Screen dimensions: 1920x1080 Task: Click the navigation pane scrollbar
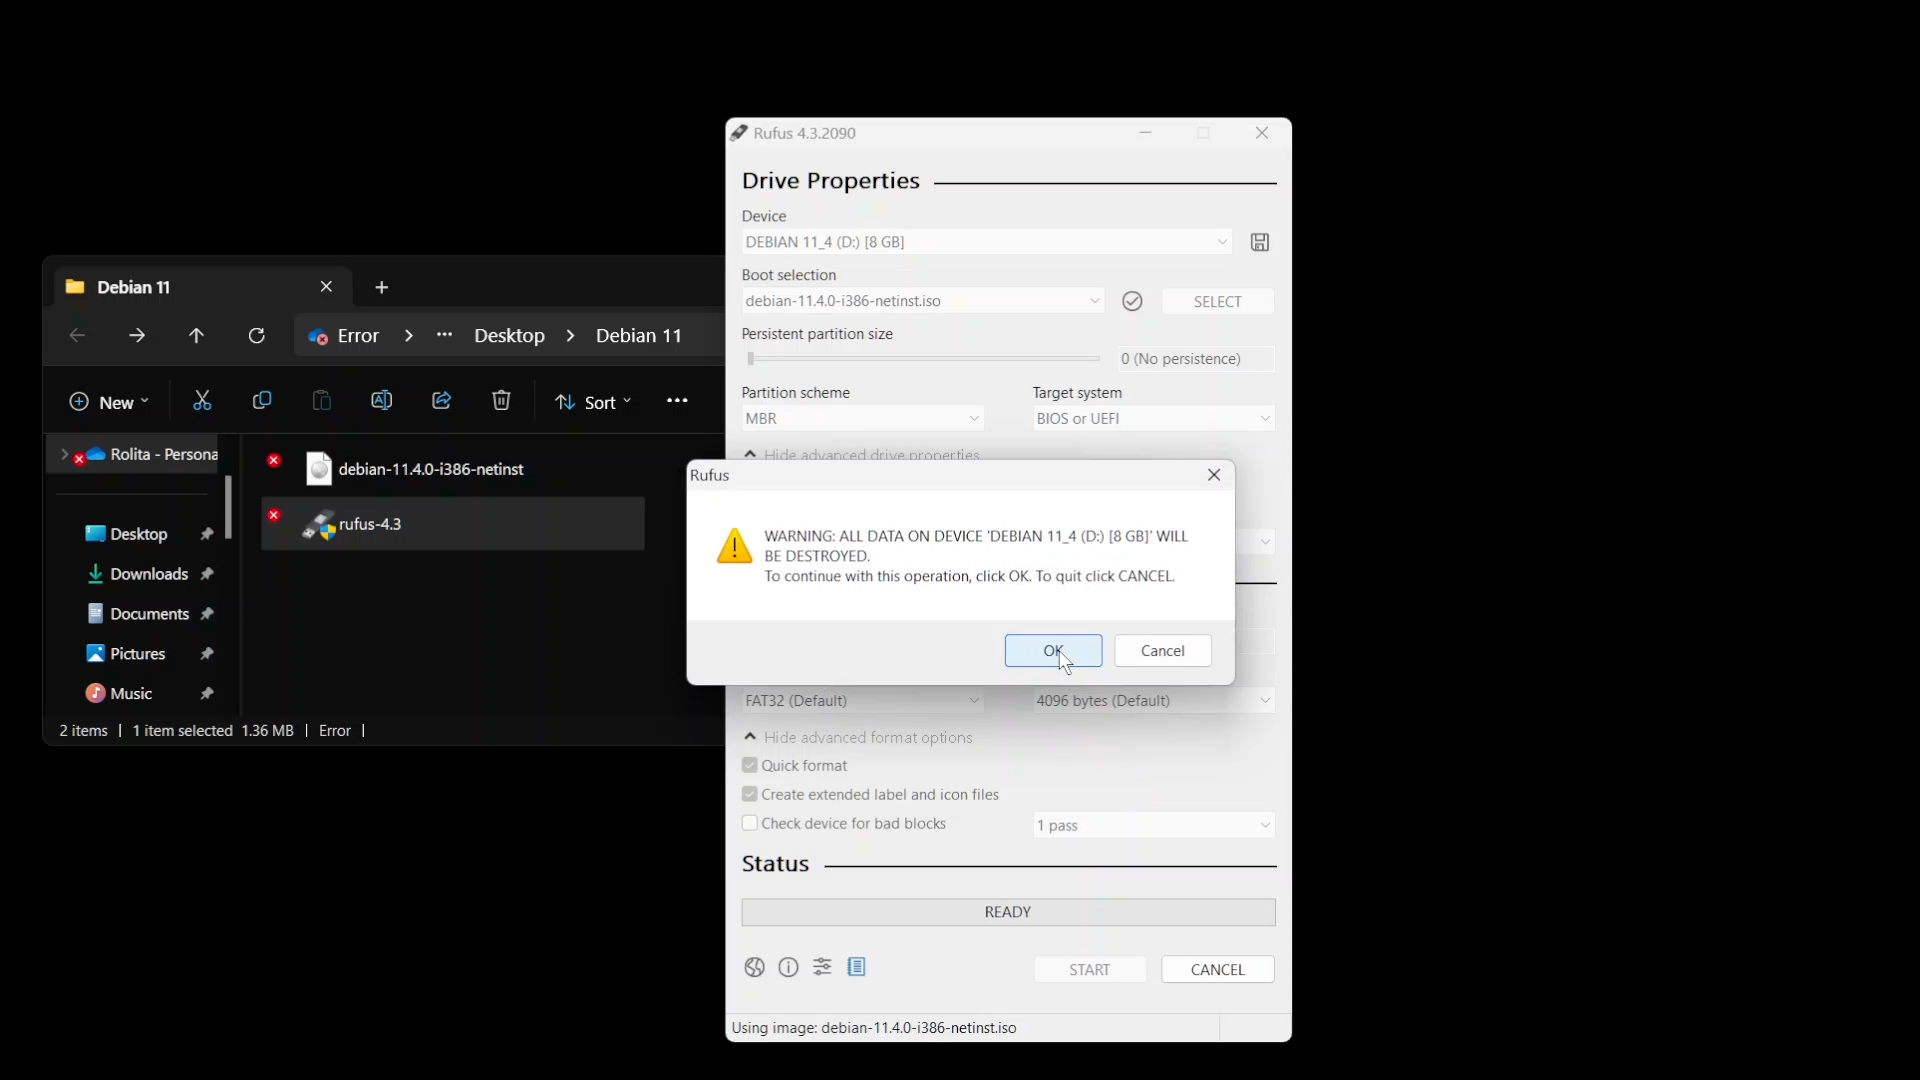(x=228, y=507)
